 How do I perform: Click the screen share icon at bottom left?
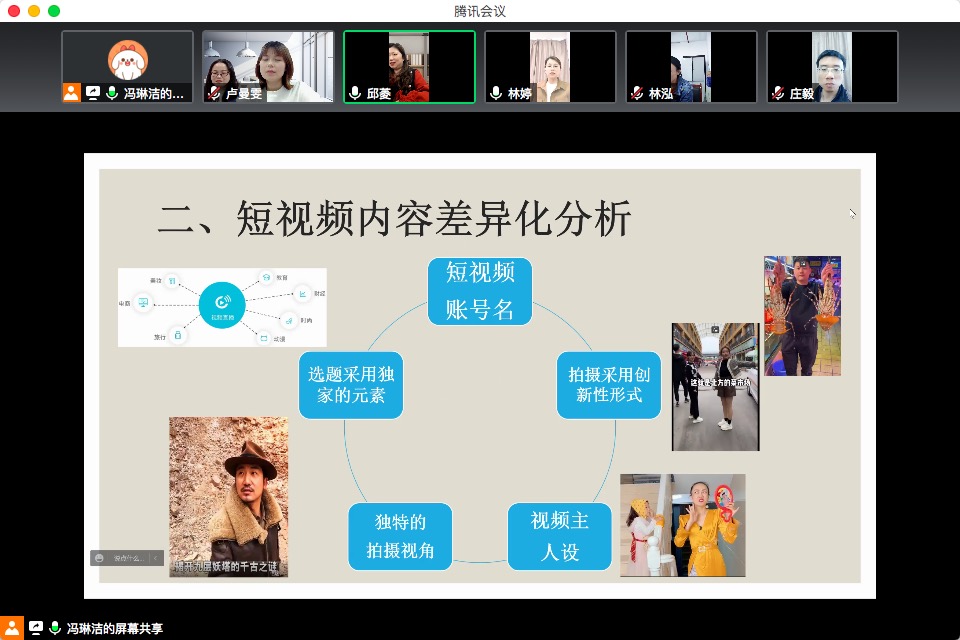[x=36, y=628]
